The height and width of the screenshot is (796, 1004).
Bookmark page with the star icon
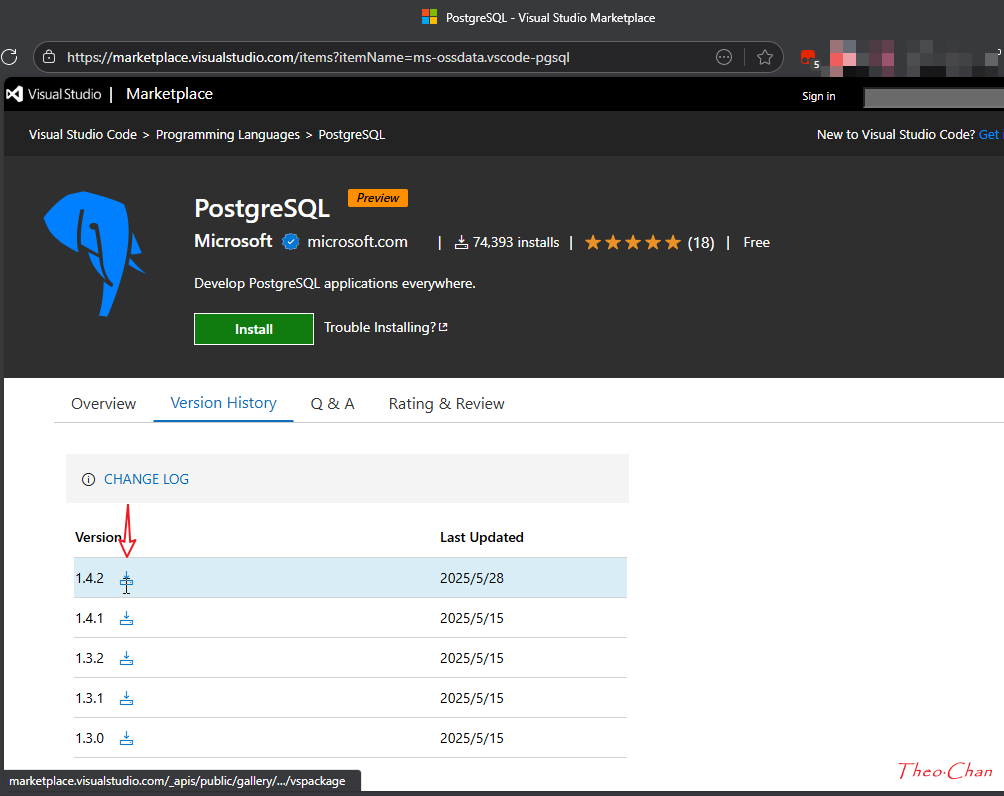pos(765,57)
